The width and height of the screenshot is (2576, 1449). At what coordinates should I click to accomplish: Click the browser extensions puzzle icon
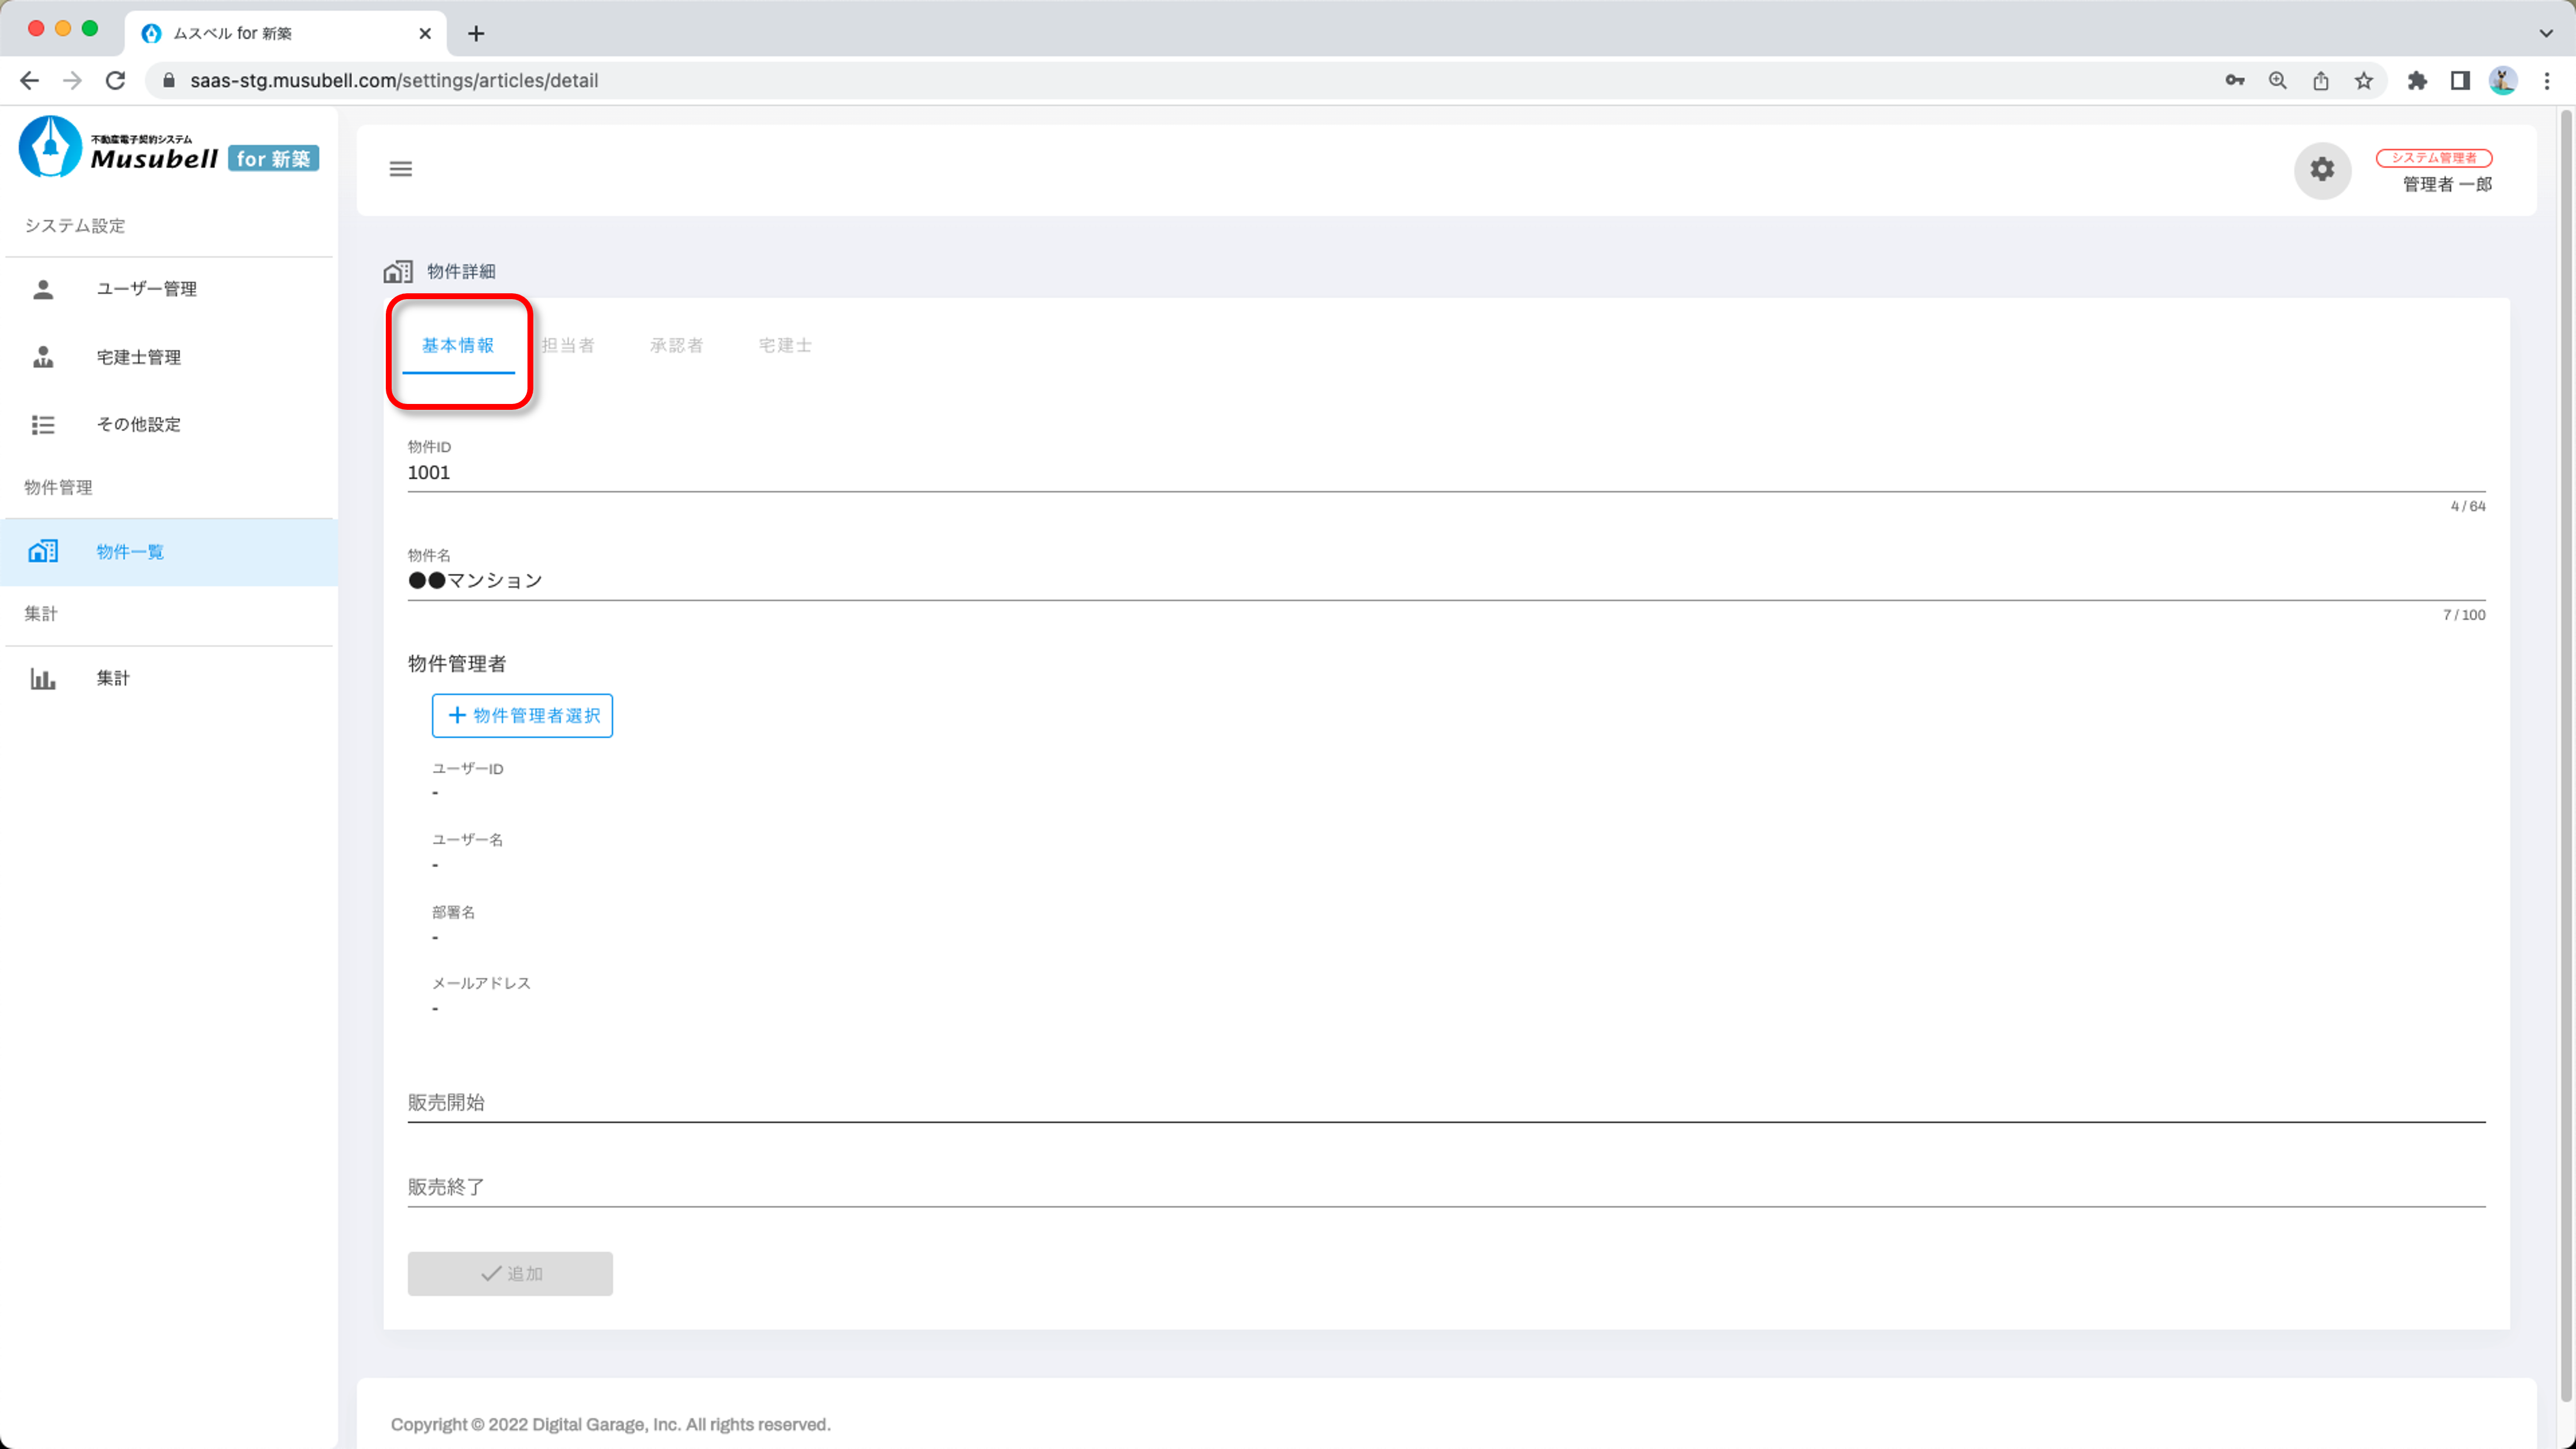tap(2416, 80)
